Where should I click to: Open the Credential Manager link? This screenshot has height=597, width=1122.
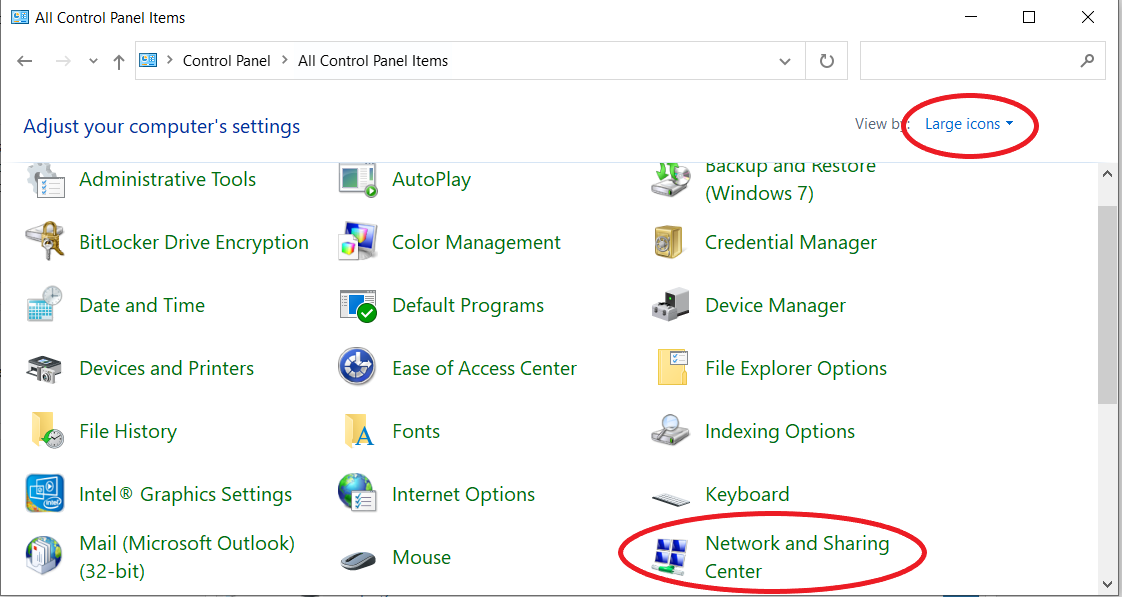click(x=791, y=243)
